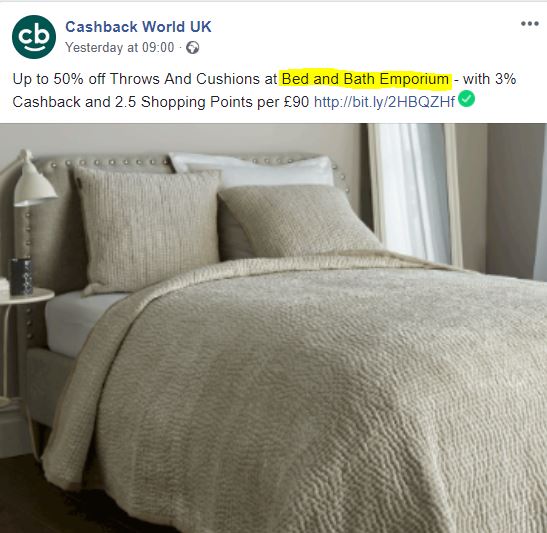
Task: Click the dark mug on bedside table
Action: click(21, 276)
